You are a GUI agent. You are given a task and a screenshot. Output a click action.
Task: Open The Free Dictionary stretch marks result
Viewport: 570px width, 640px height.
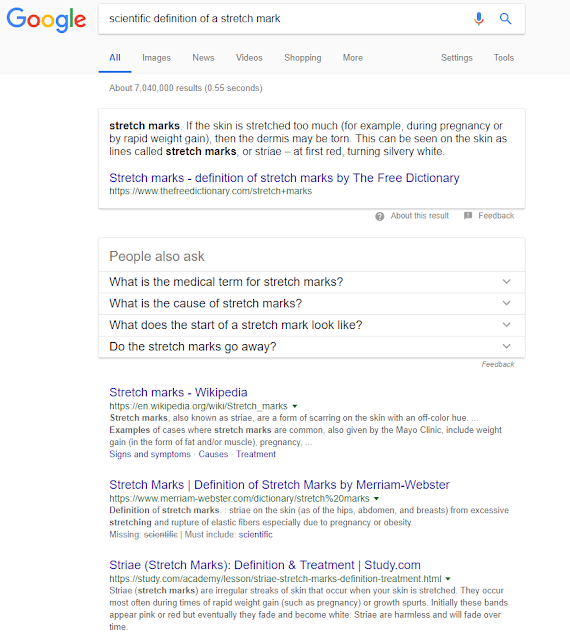pos(284,178)
